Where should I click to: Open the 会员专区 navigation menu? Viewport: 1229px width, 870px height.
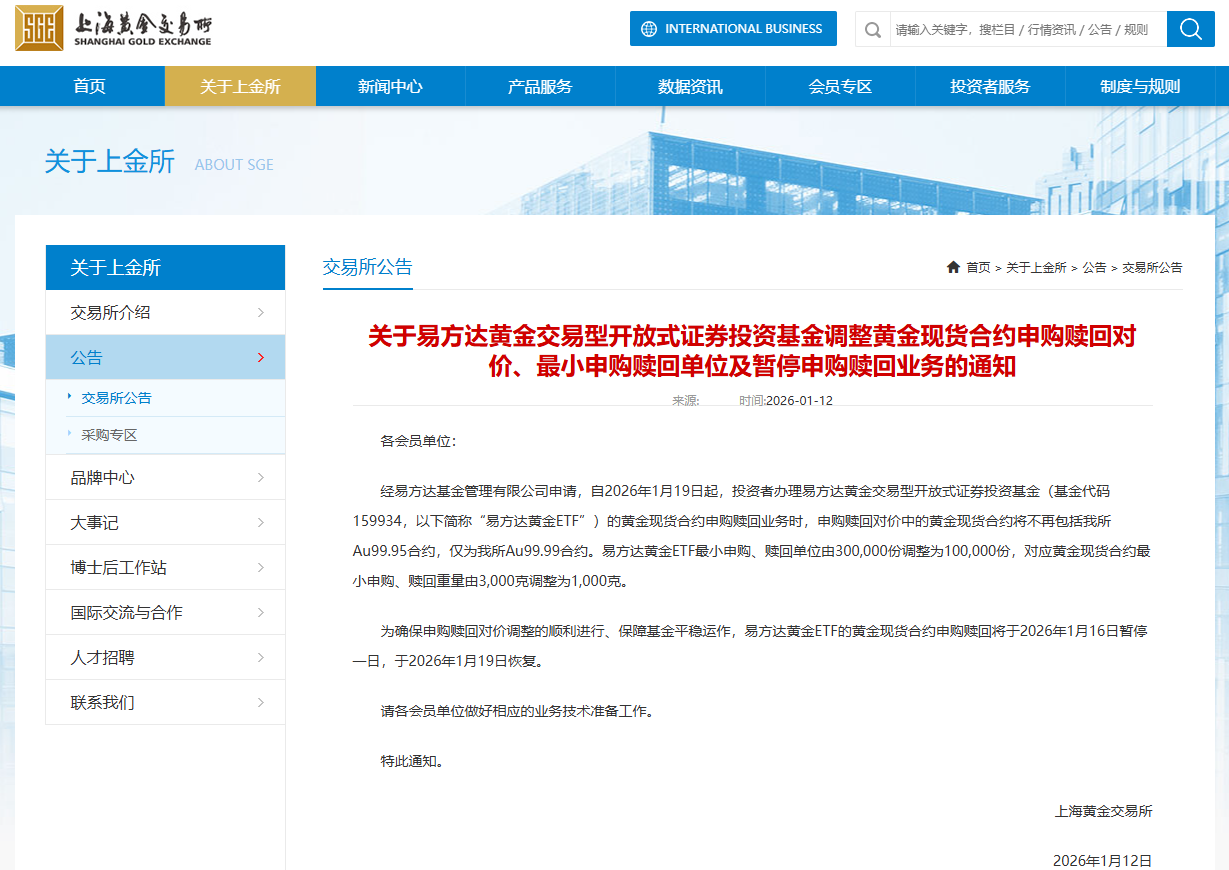pyautogui.click(x=840, y=86)
